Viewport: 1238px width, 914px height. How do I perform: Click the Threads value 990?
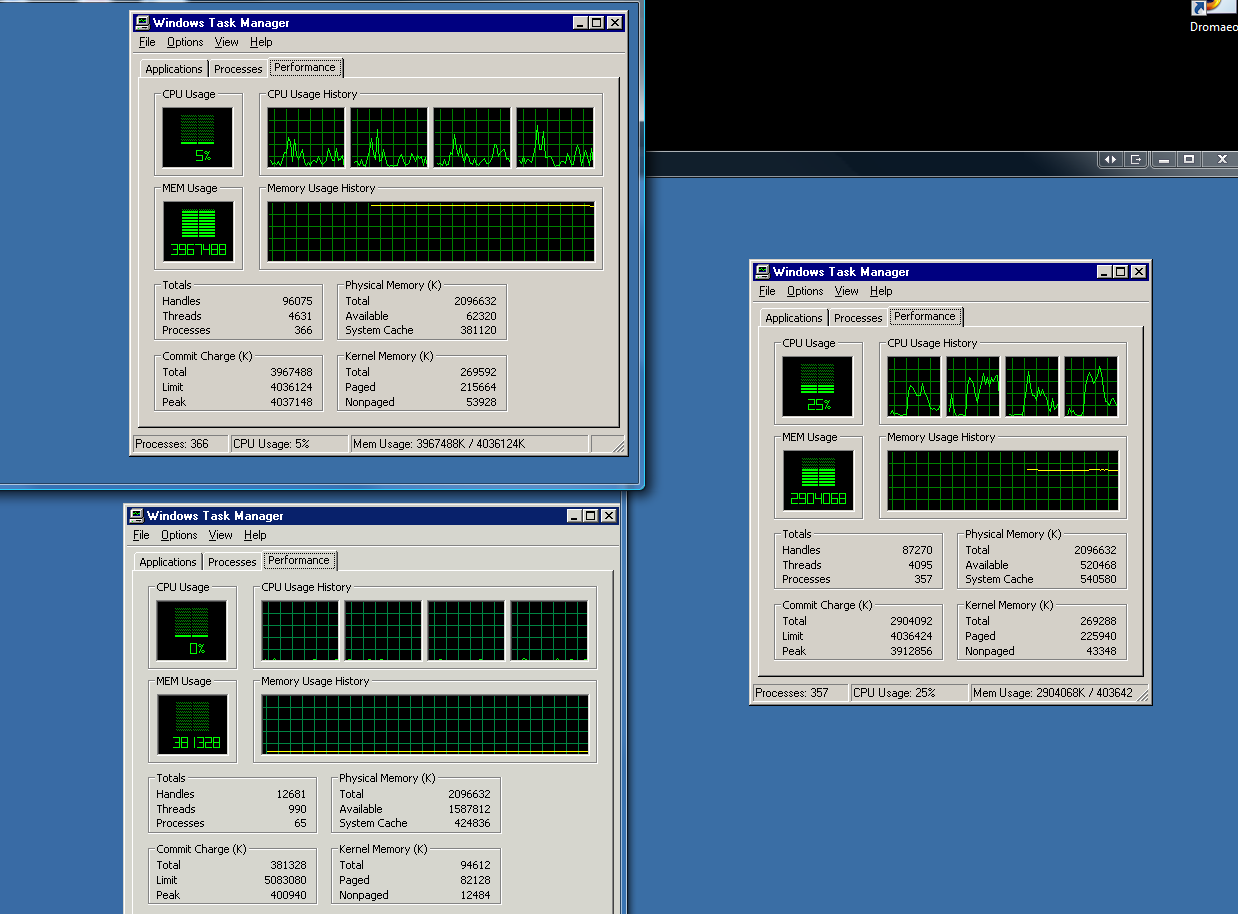(x=297, y=809)
